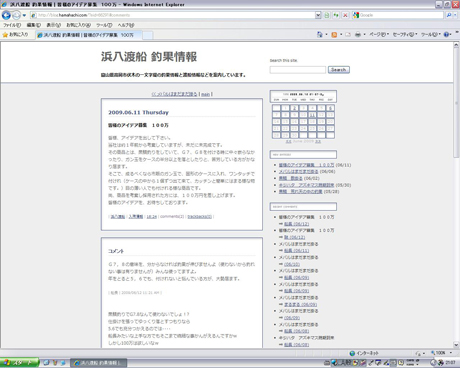
Task: Click the taskbar clock
Action: coord(451,363)
